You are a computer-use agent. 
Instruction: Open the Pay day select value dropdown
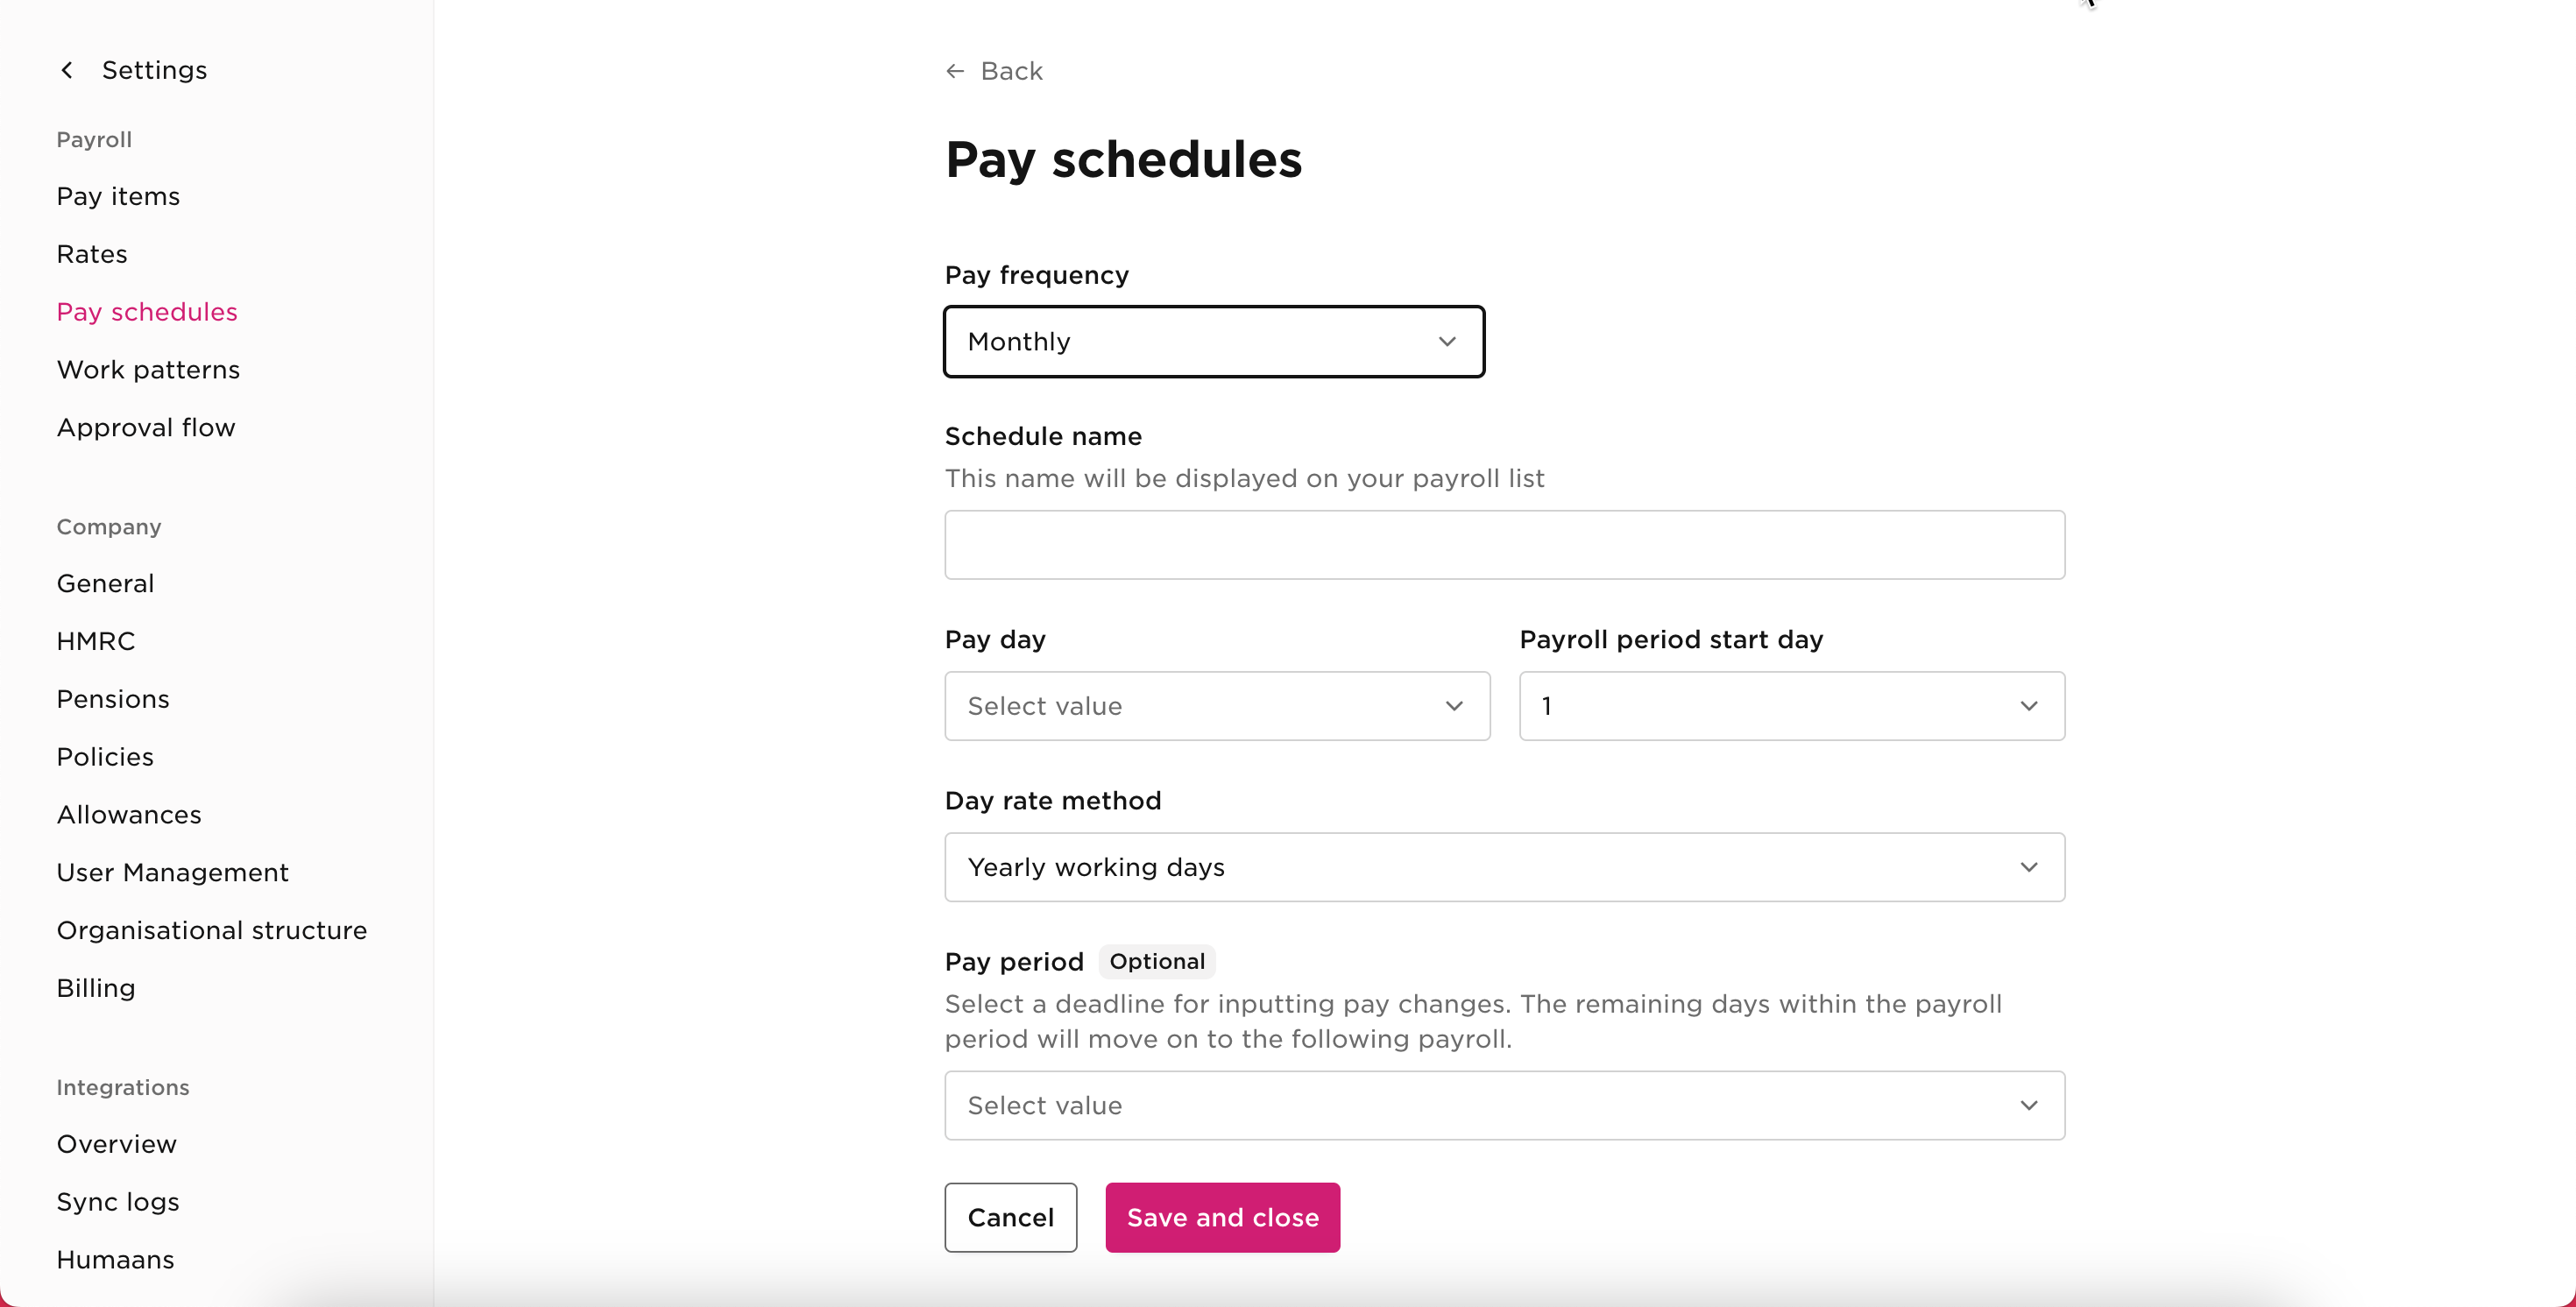(x=1215, y=705)
